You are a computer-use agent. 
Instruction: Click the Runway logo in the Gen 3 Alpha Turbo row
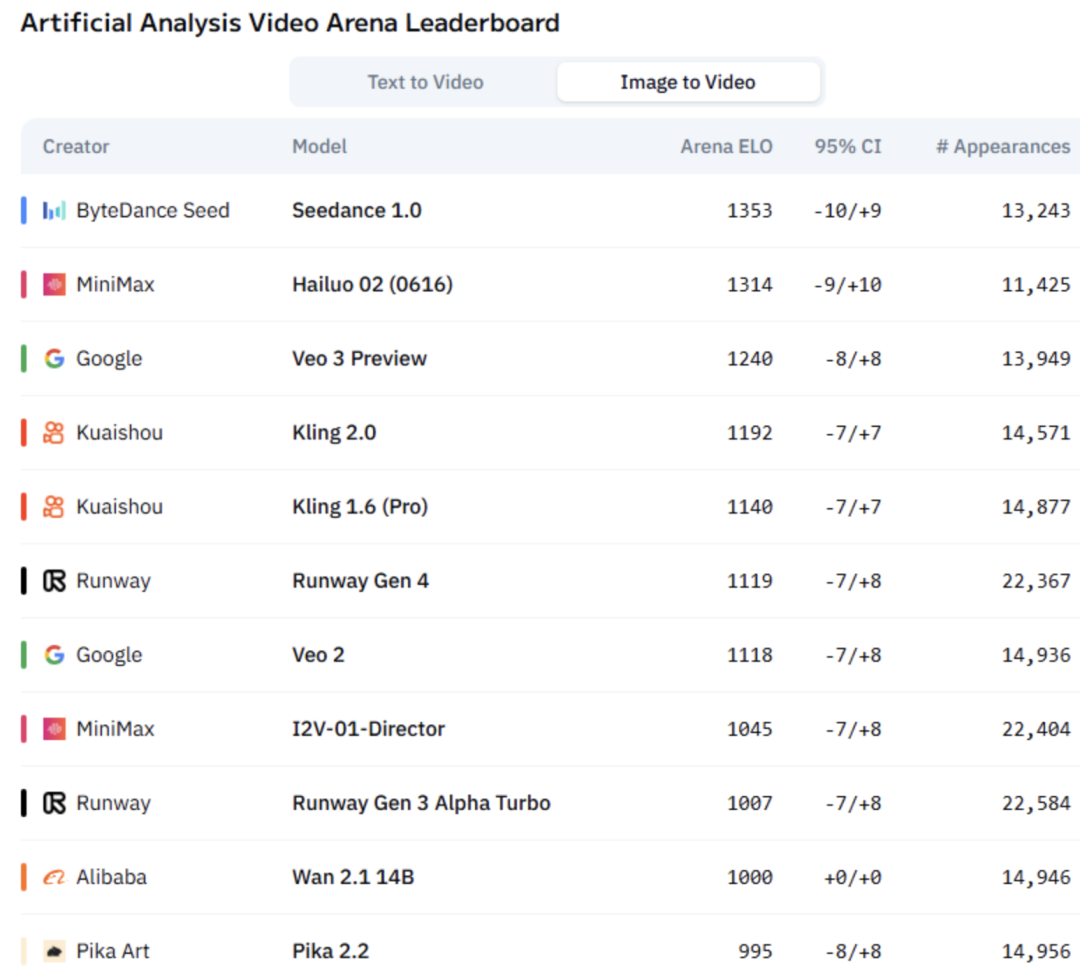tap(54, 803)
